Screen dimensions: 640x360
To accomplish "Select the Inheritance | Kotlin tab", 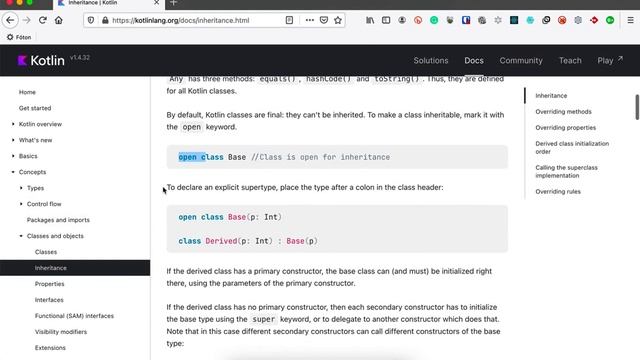I will 108,4.
